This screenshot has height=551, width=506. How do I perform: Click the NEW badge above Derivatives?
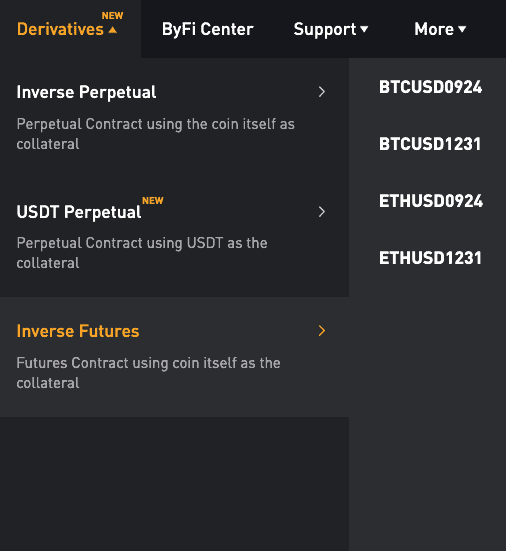[112, 16]
